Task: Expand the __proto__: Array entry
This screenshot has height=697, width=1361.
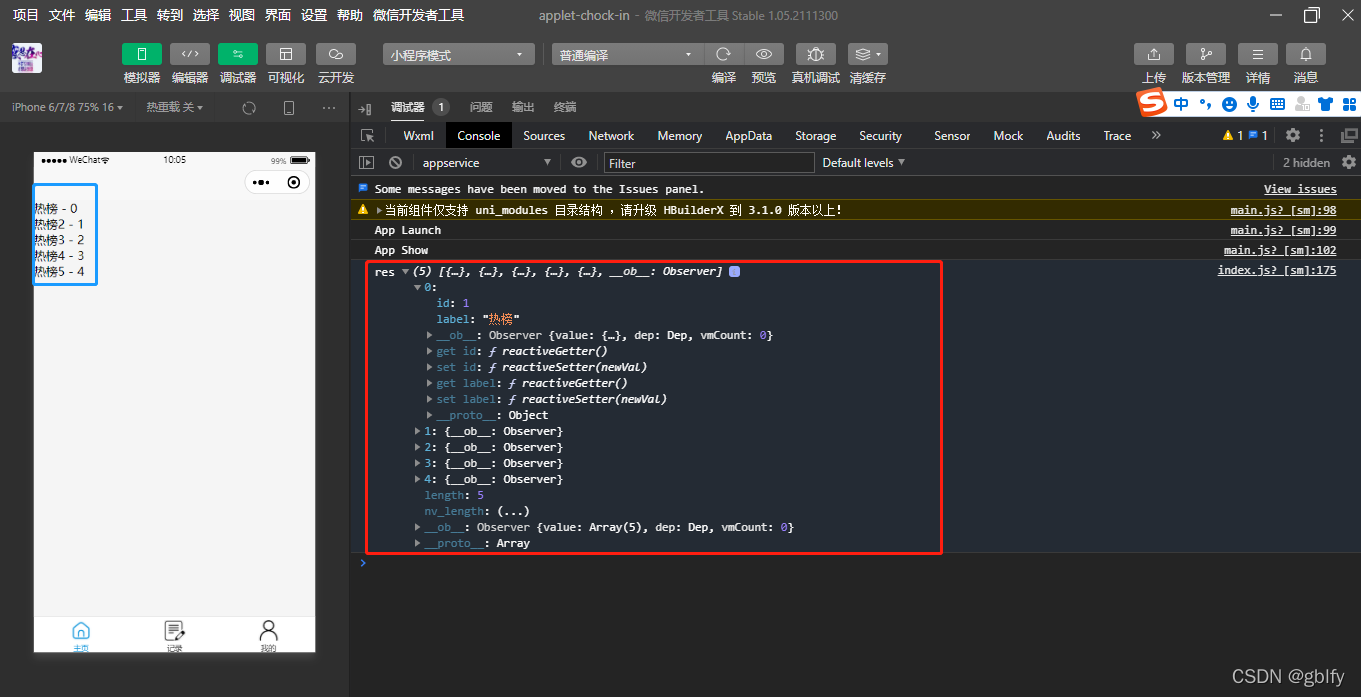Action: 418,543
